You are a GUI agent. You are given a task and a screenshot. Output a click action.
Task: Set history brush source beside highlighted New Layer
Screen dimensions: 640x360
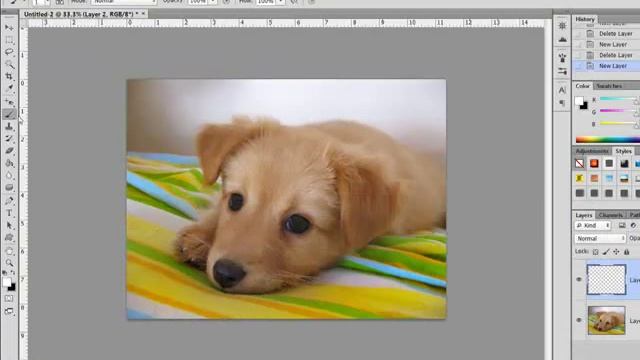point(578,66)
